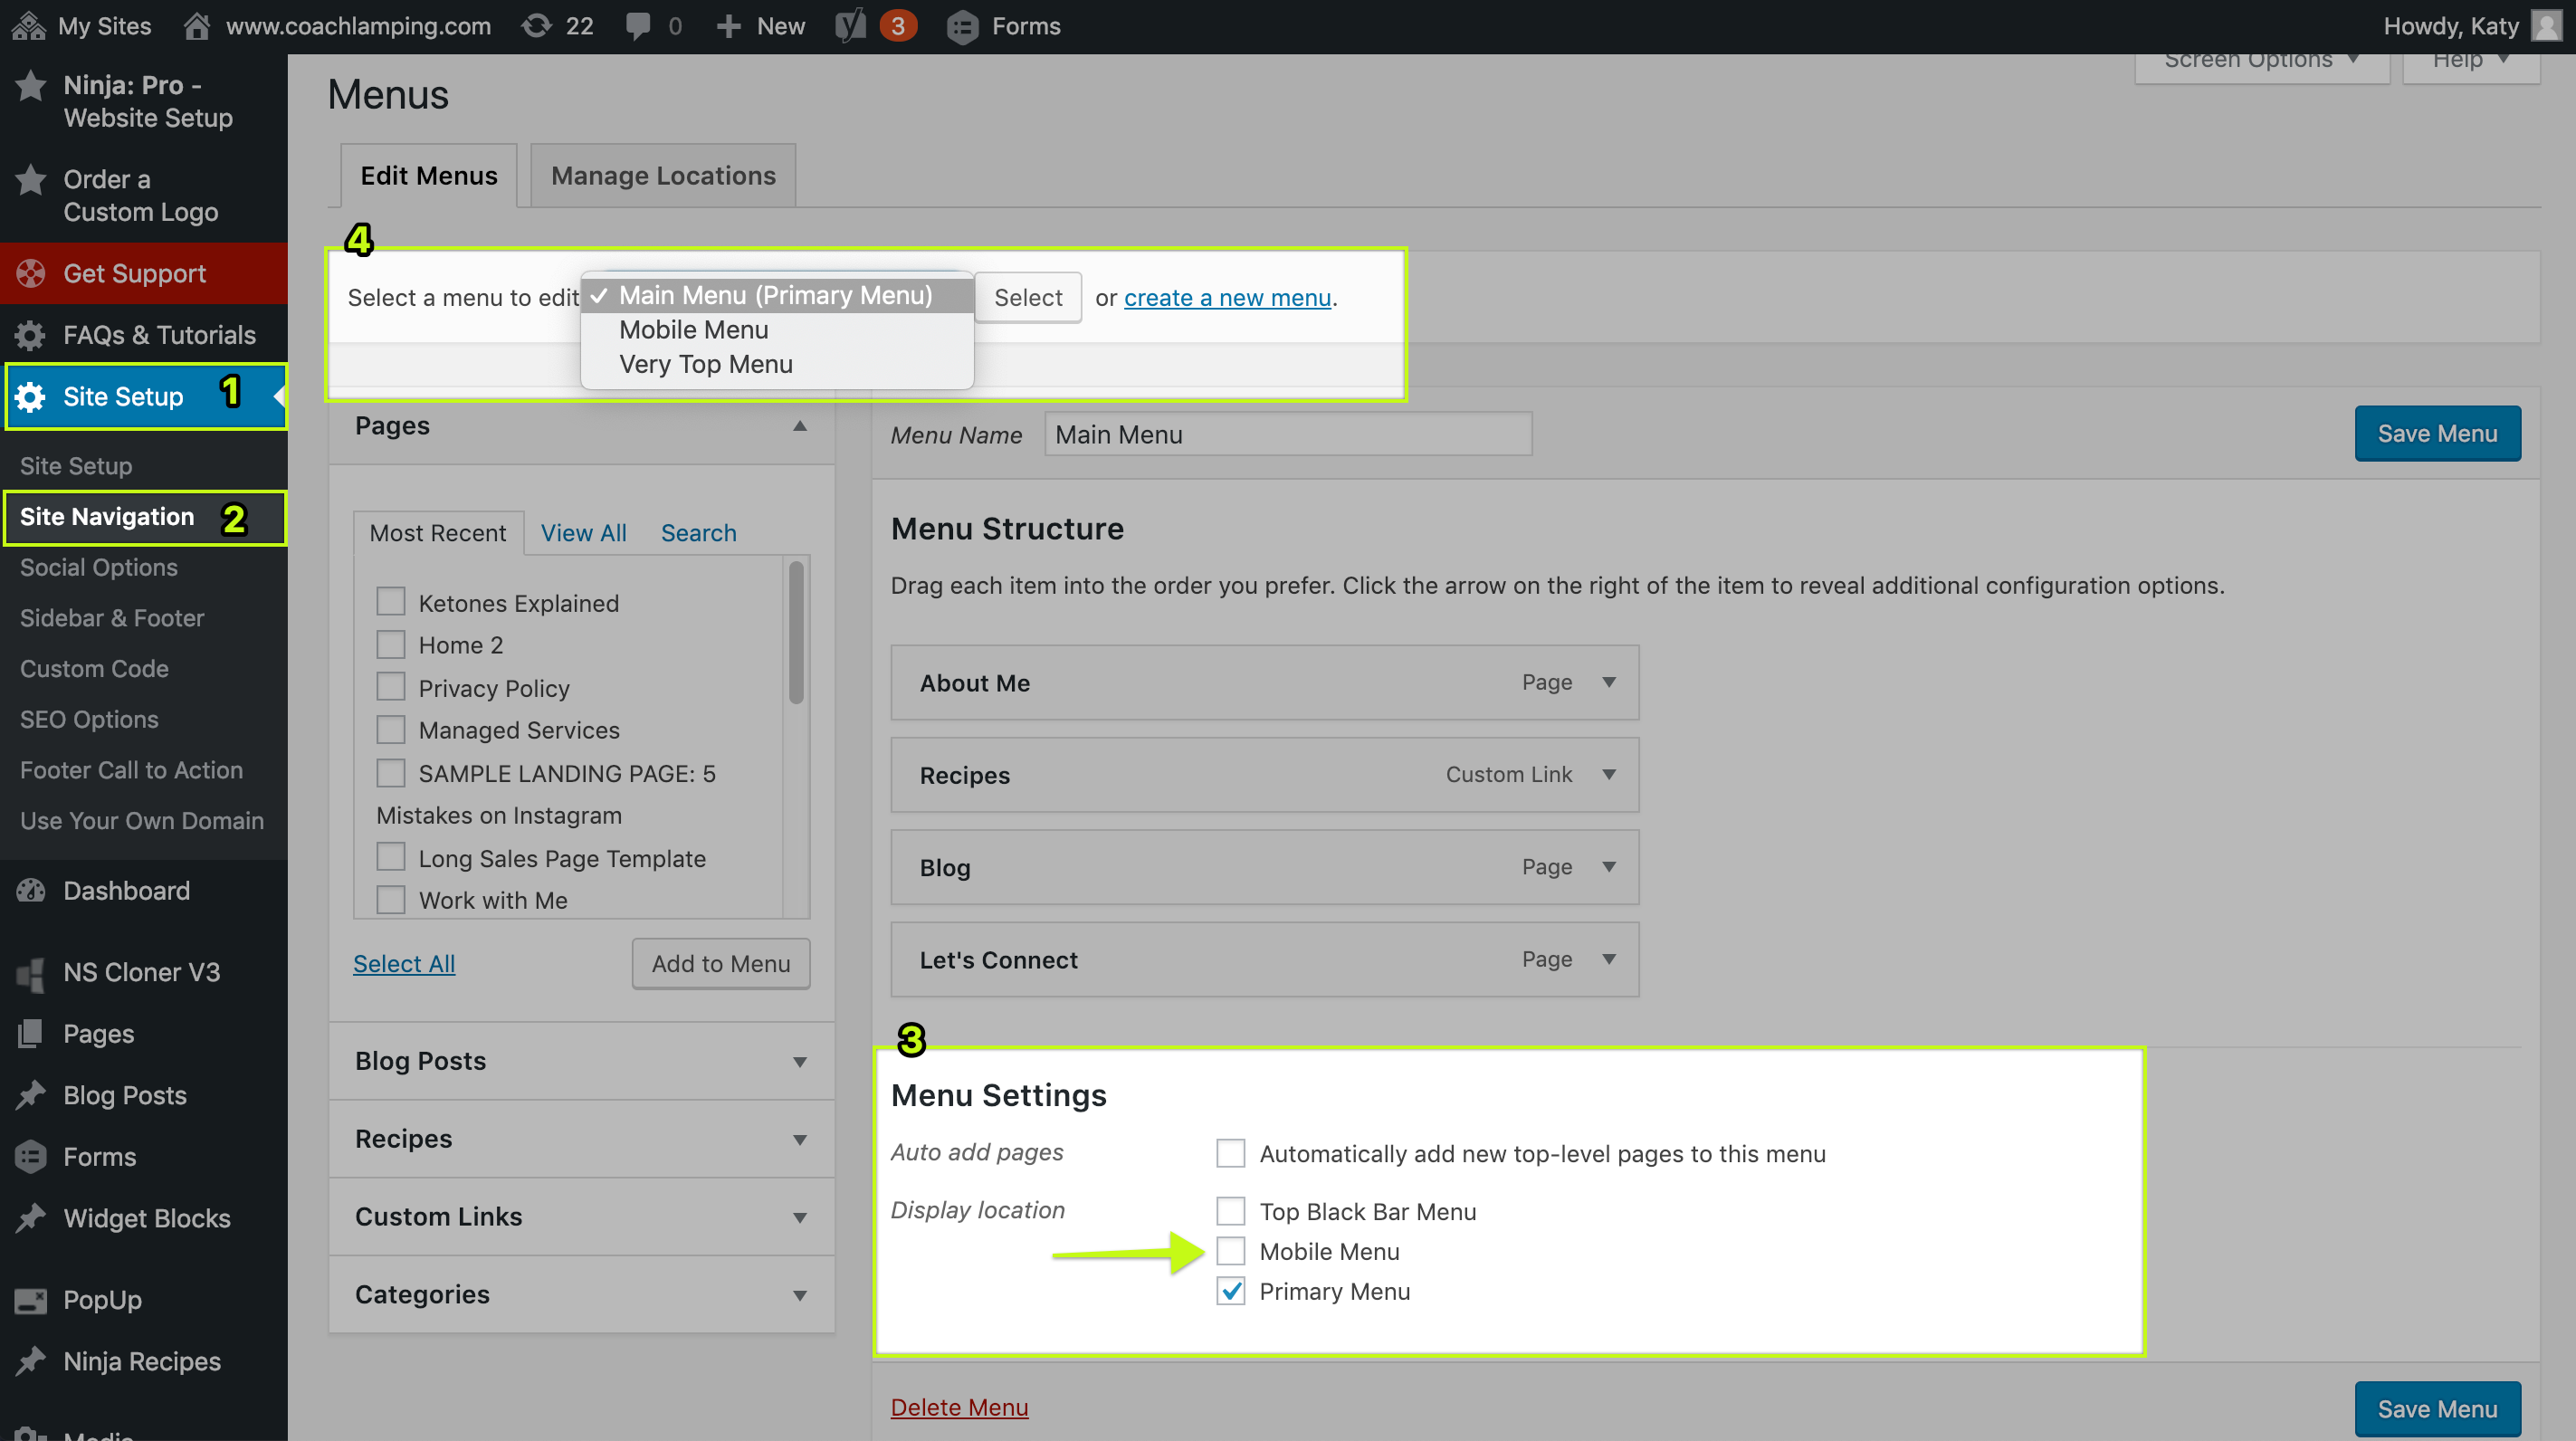Choose Very Top Menu from dropdown list
Viewport: 2576px width, 1441px height.
(705, 364)
